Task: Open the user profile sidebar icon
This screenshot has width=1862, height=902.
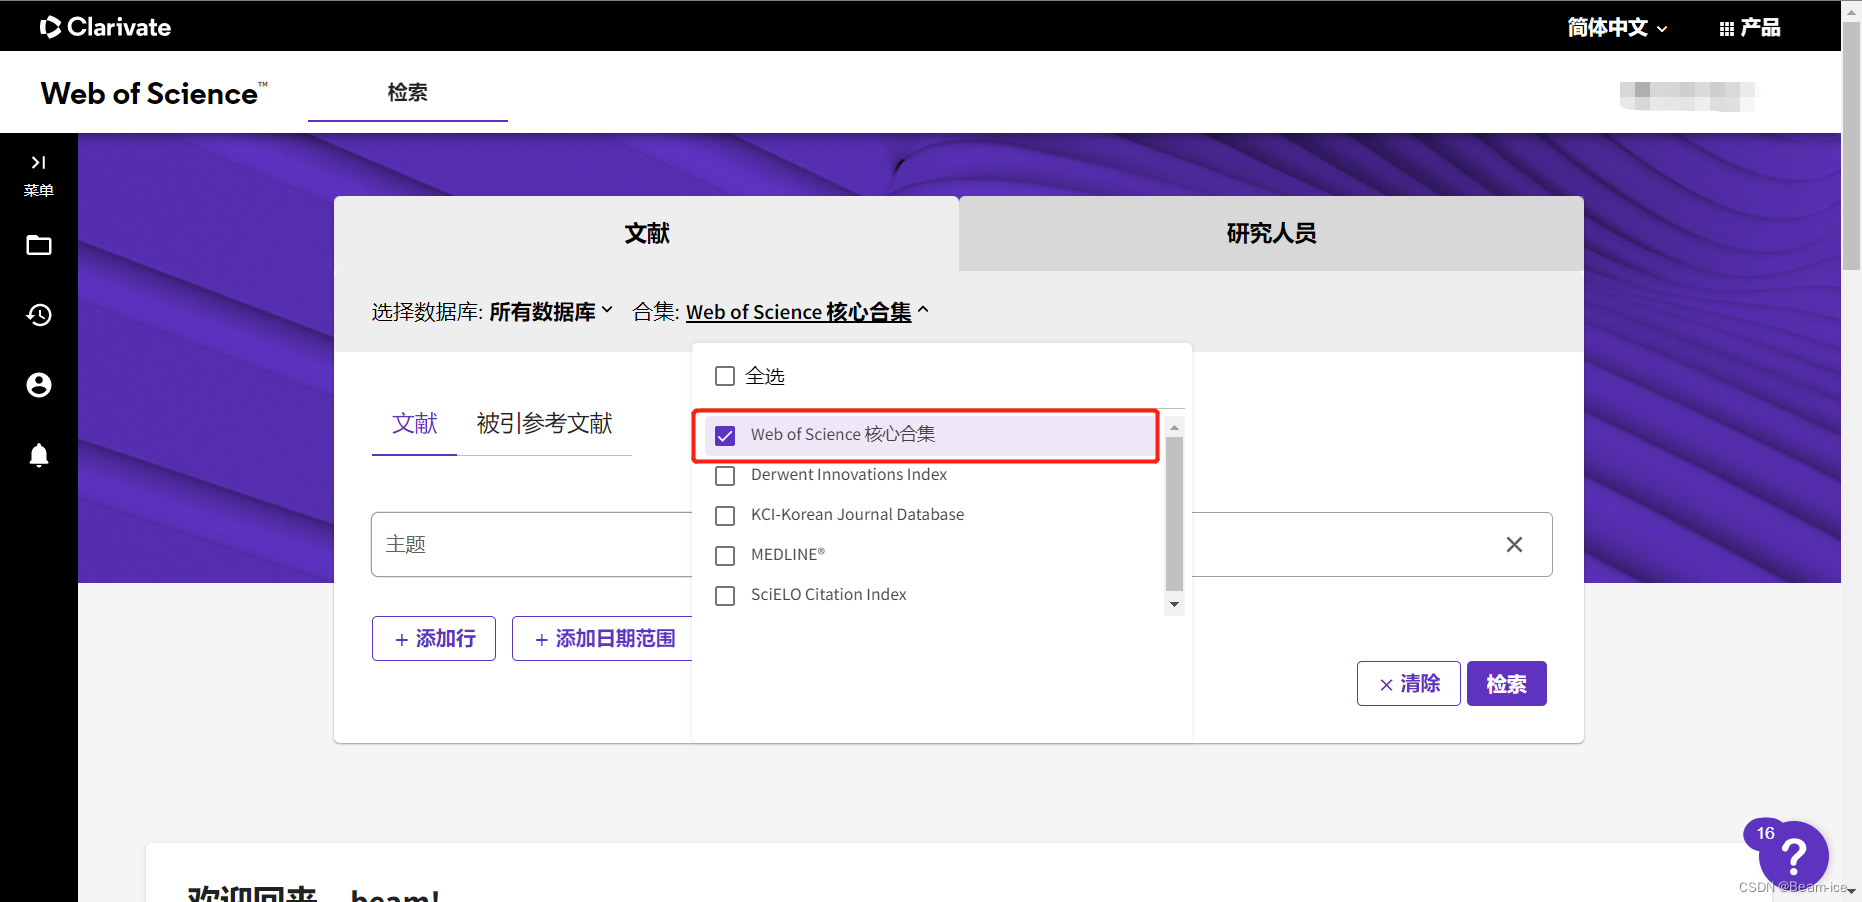Action: coord(39,385)
